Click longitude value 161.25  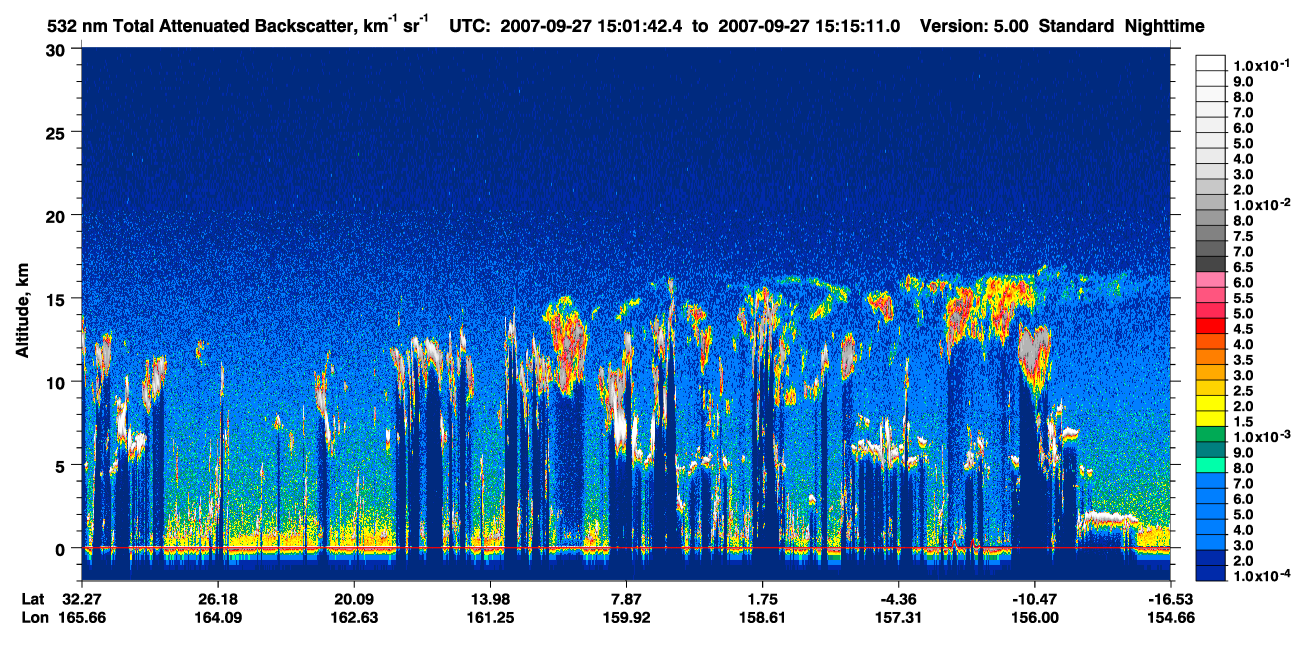(489, 618)
